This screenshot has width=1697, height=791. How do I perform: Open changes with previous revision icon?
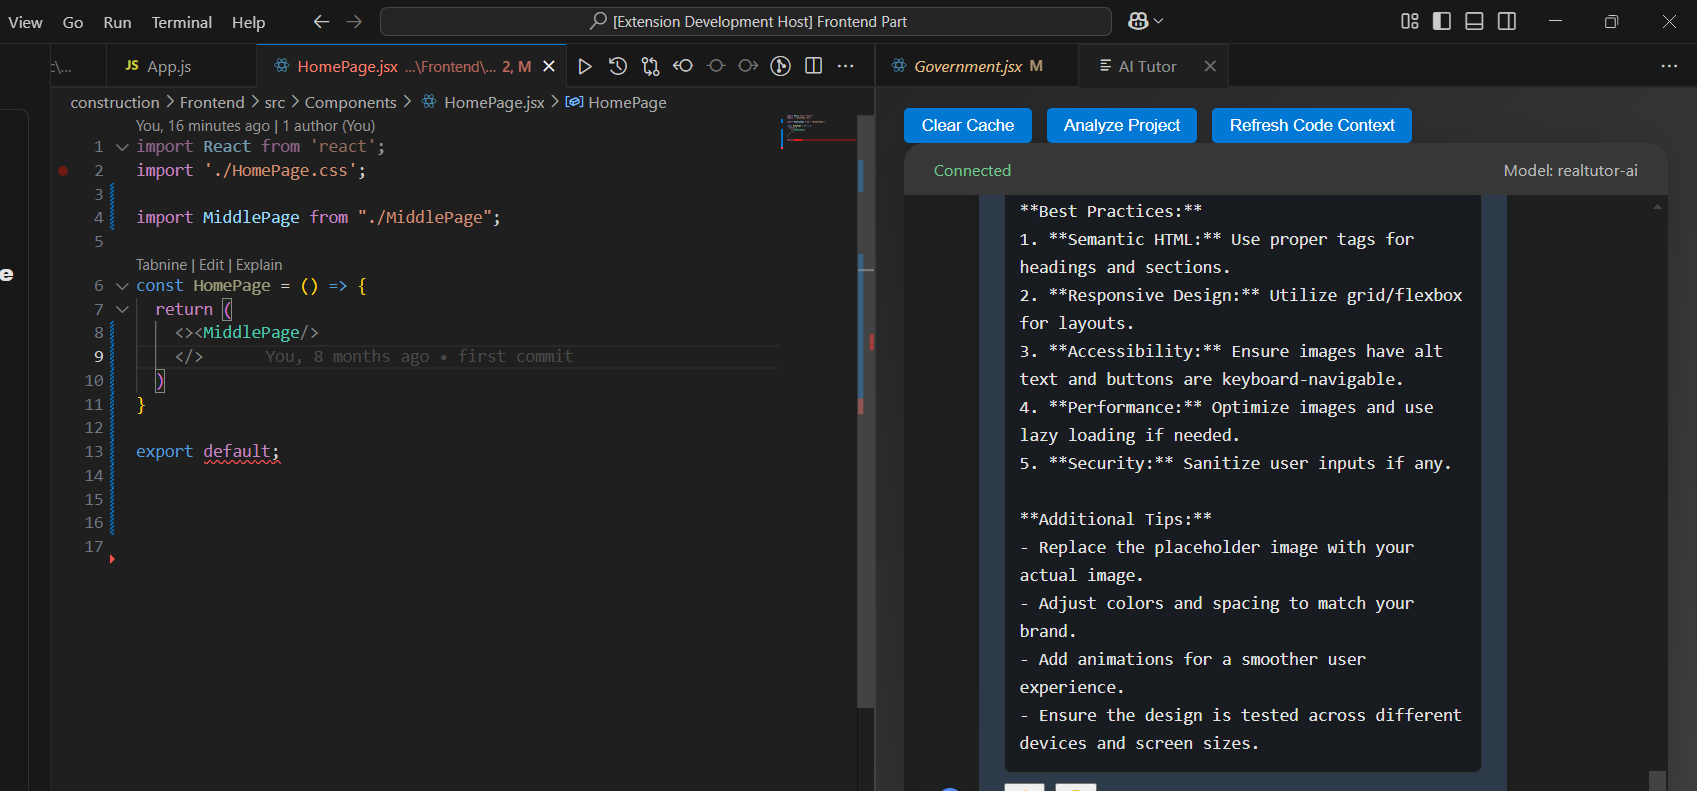683,66
